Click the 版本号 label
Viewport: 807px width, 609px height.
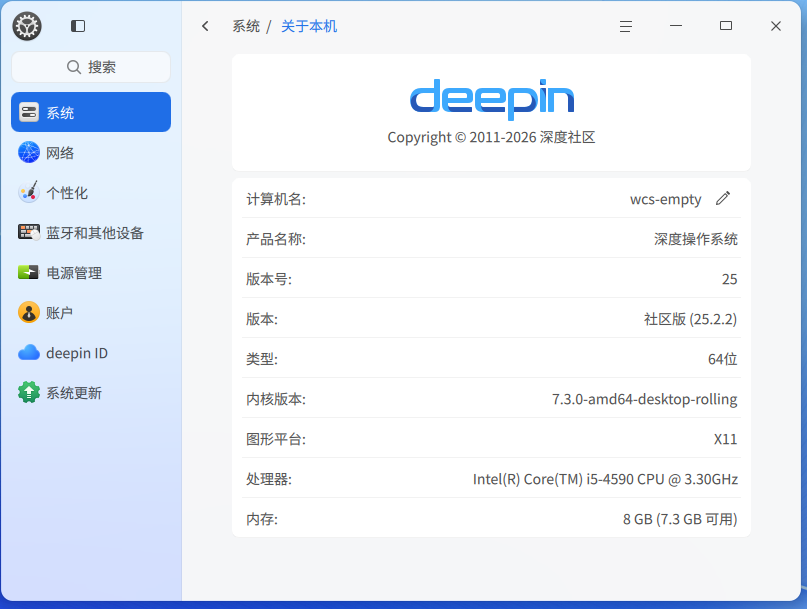tap(269, 279)
